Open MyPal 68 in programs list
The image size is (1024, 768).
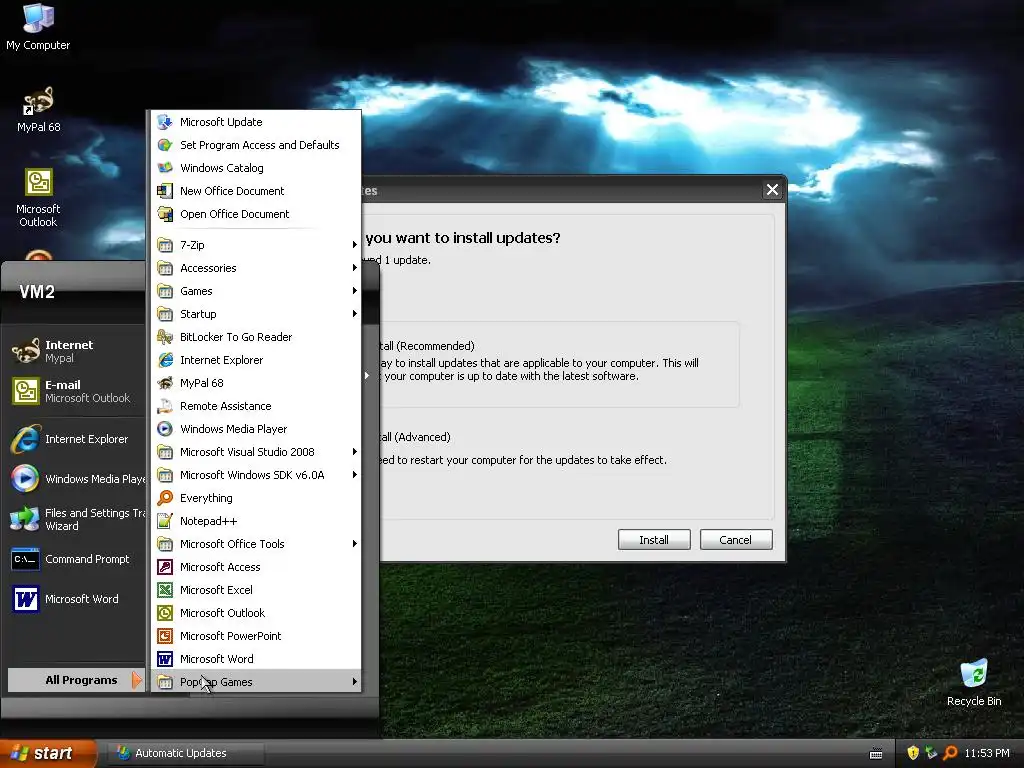click(255, 383)
